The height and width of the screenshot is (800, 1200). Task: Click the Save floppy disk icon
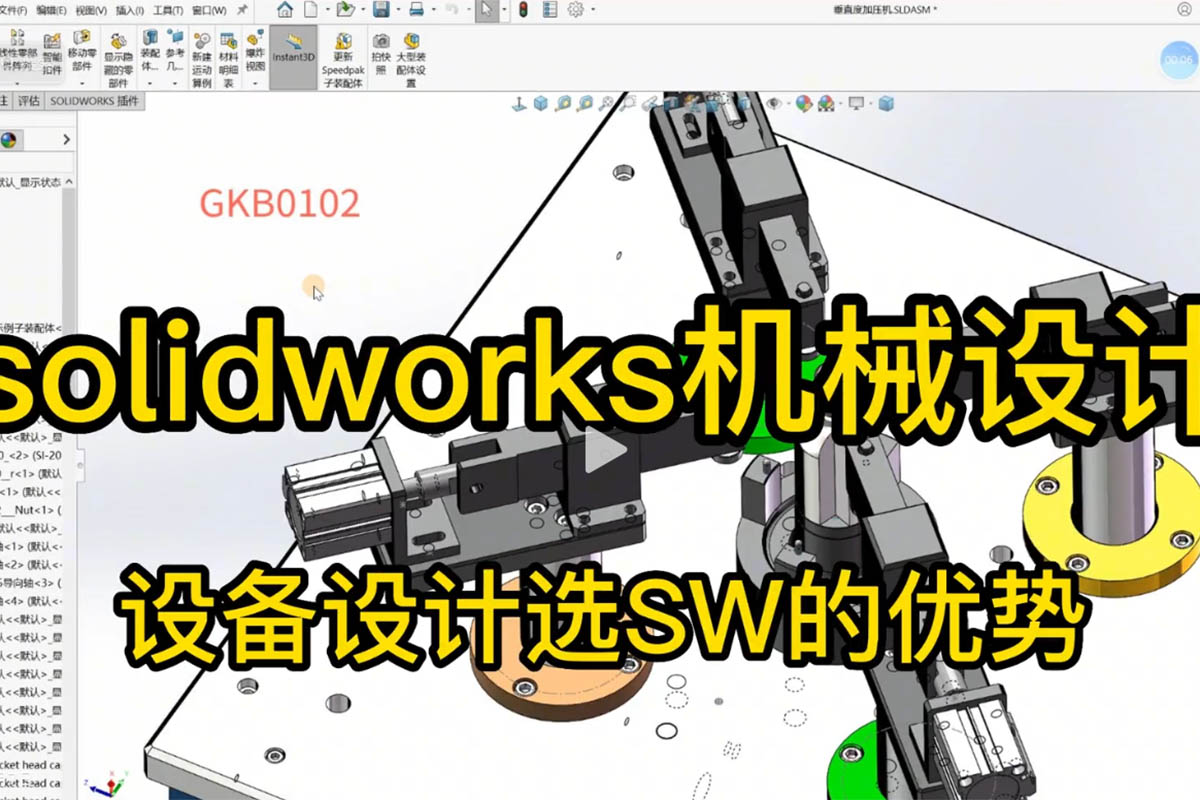click(381, 10)
